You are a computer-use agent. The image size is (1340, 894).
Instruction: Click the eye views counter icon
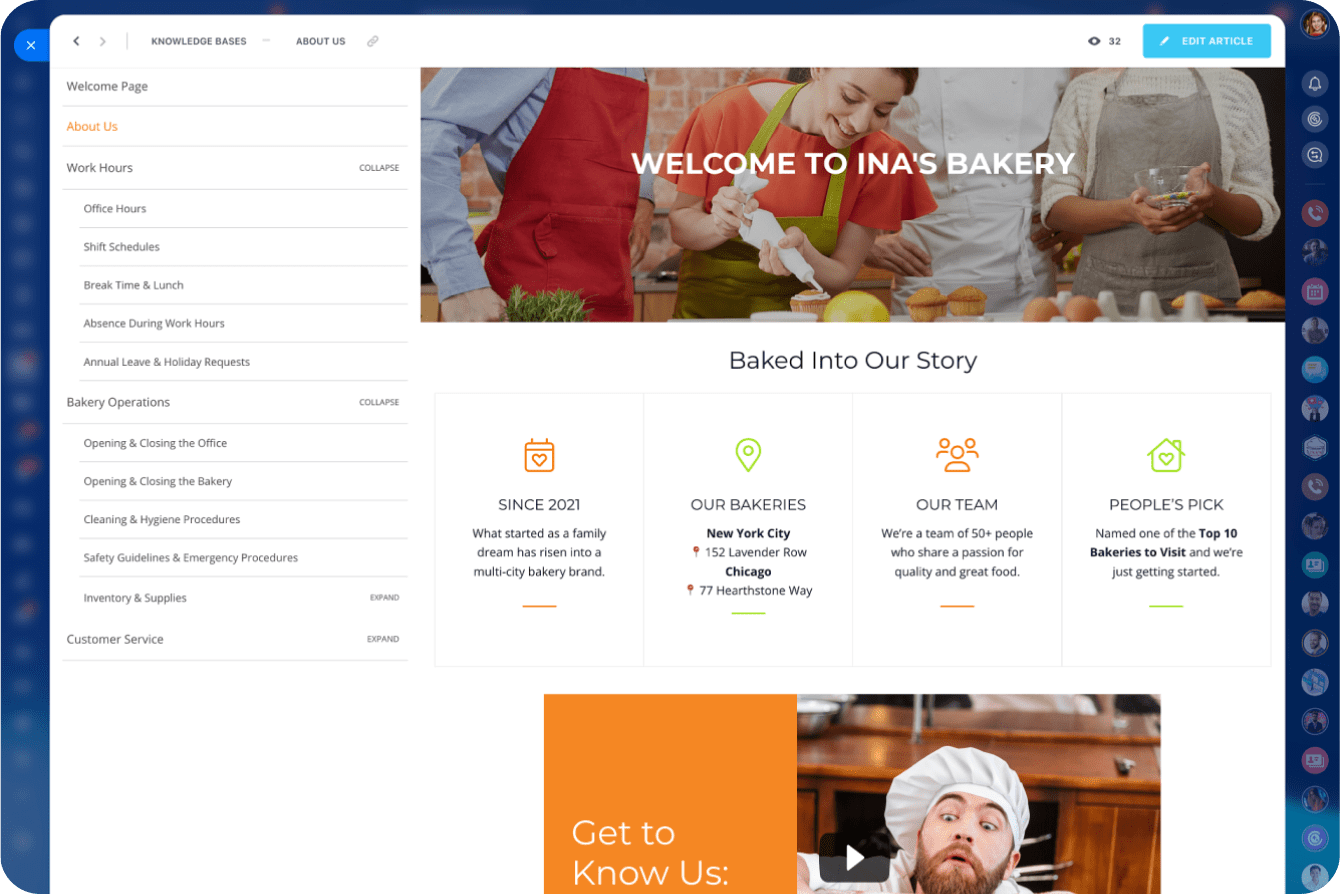click(x=1094, y=41)
